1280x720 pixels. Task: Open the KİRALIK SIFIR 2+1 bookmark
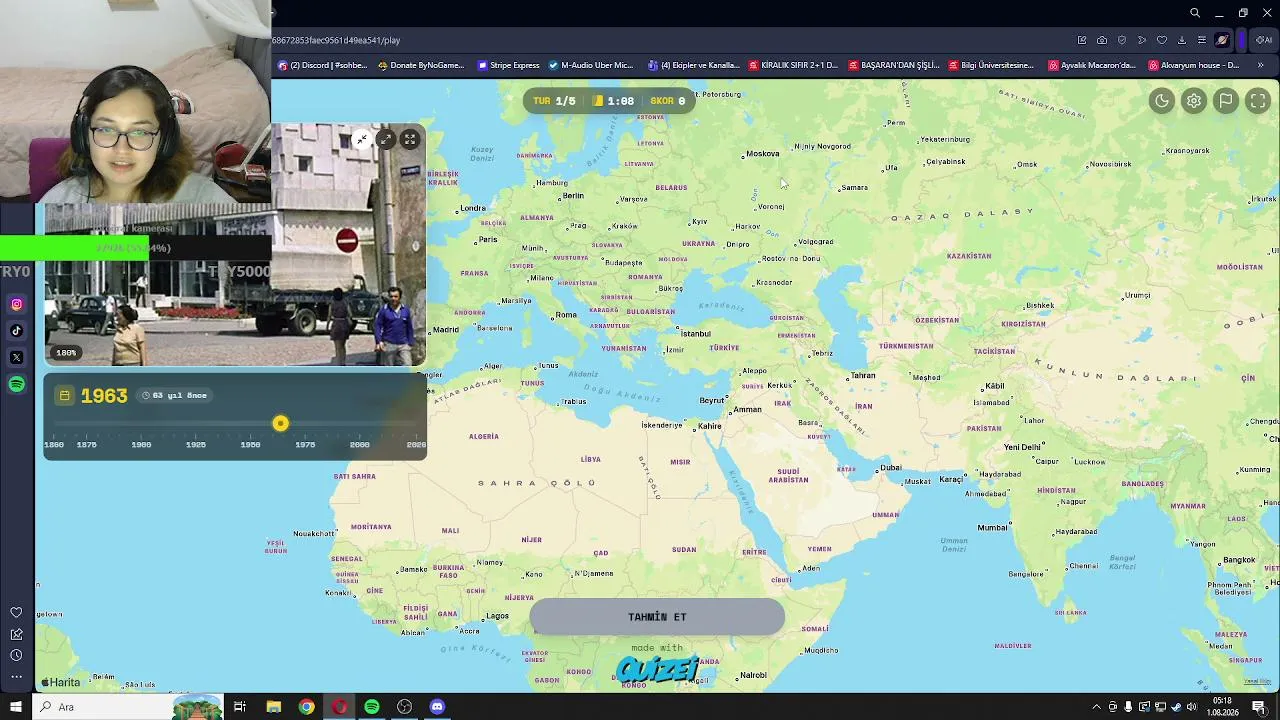794,65
